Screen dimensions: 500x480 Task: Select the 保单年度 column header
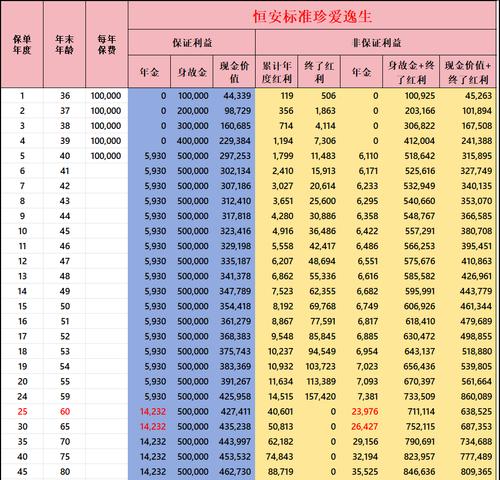click(22, 44)
